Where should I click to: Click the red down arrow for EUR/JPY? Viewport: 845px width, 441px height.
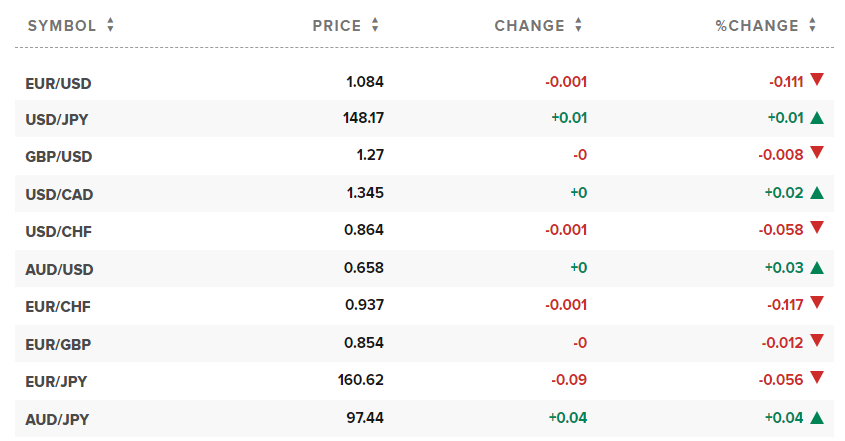pos(817,377)
